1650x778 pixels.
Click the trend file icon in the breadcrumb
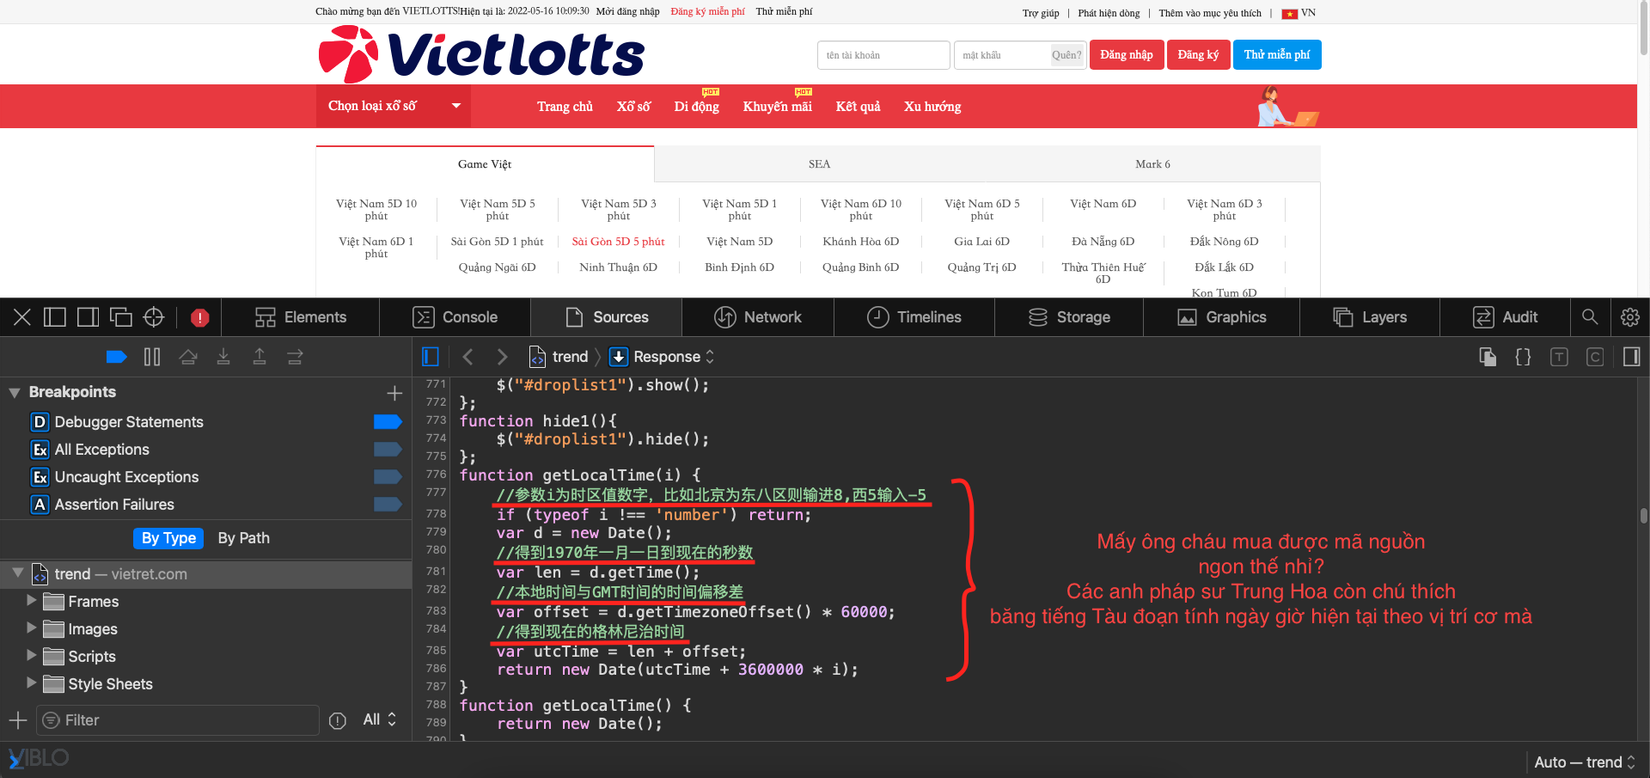[537, 357]
